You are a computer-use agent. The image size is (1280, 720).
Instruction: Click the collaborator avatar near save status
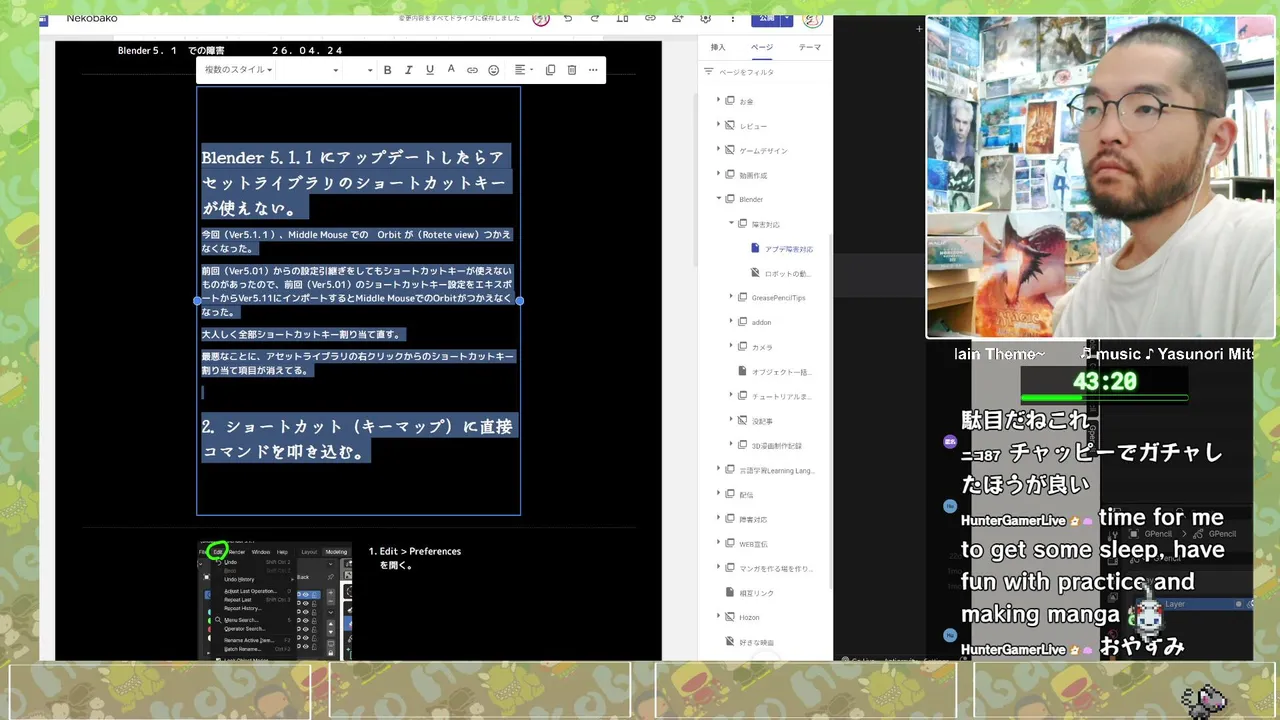pyautogui.click(x=541, y=18)
